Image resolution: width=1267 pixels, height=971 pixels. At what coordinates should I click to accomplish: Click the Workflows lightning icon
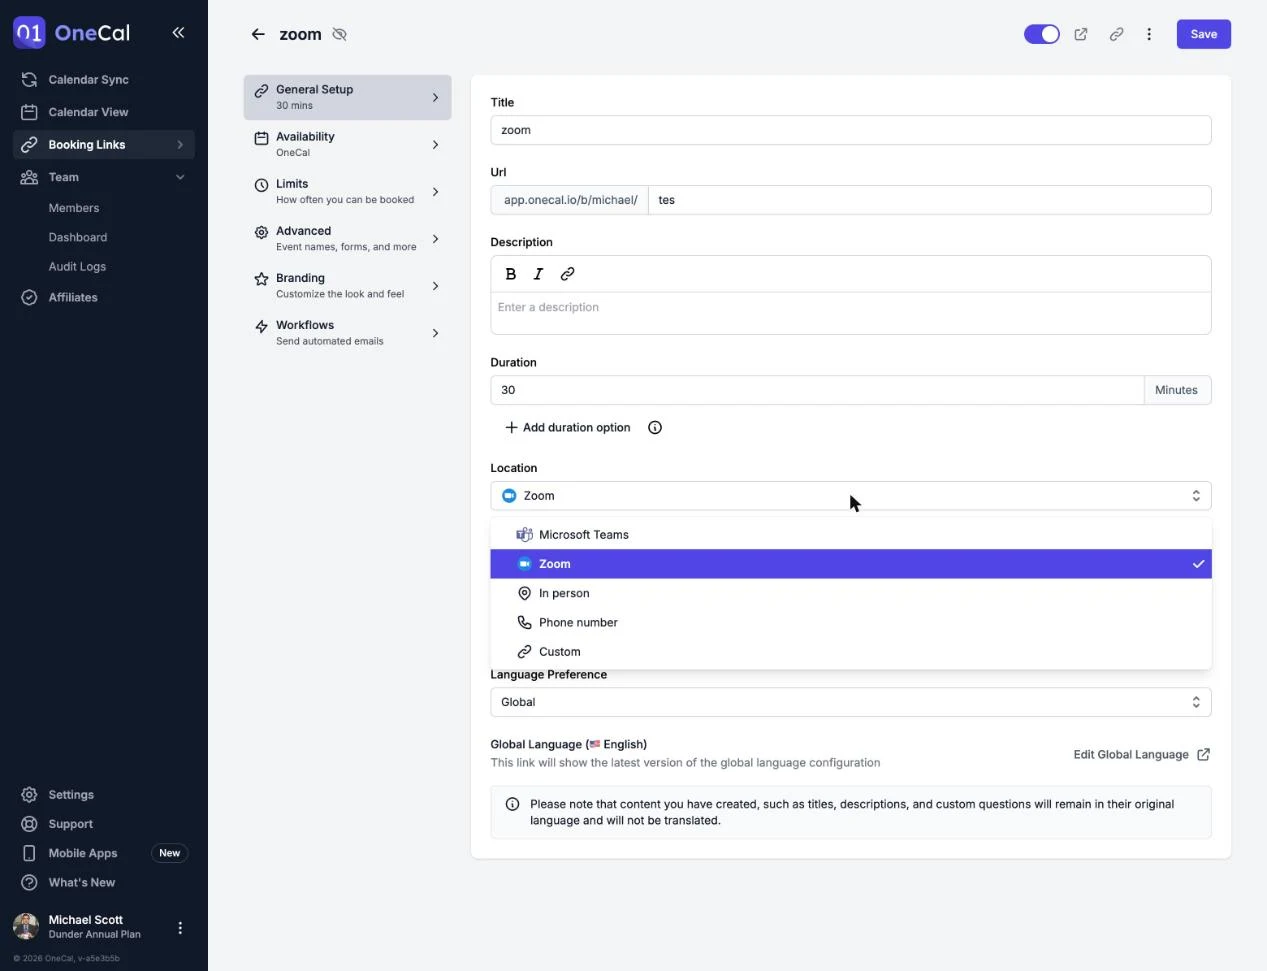coord(261,326)
